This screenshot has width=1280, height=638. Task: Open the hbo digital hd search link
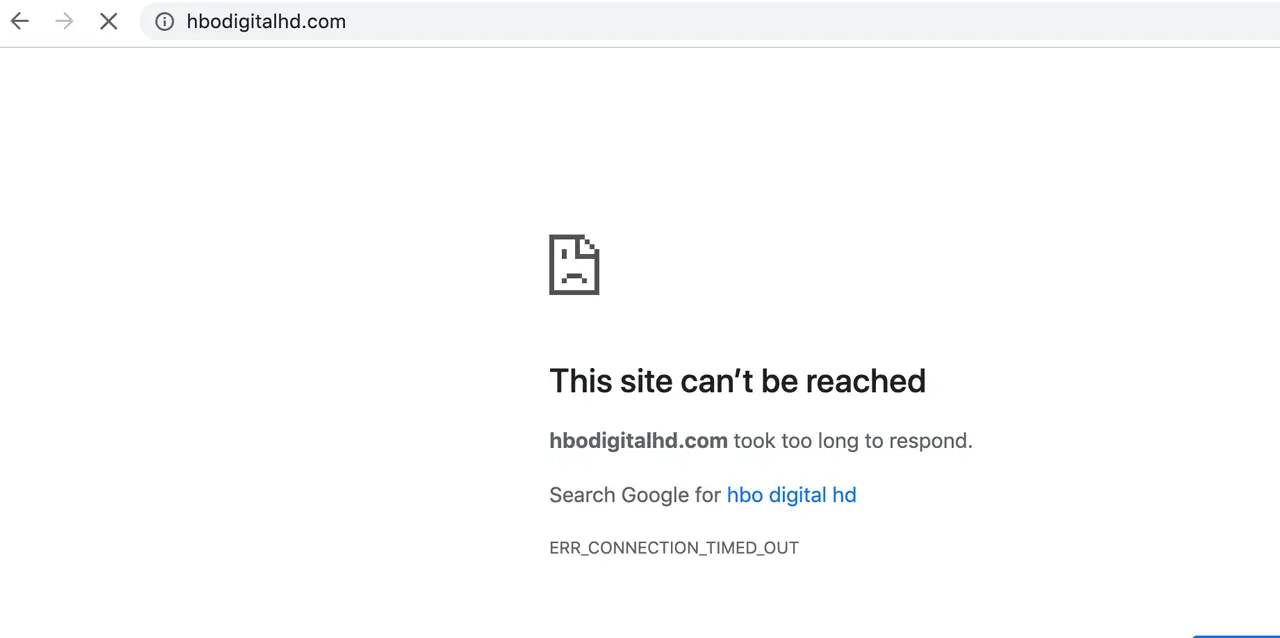791,495
